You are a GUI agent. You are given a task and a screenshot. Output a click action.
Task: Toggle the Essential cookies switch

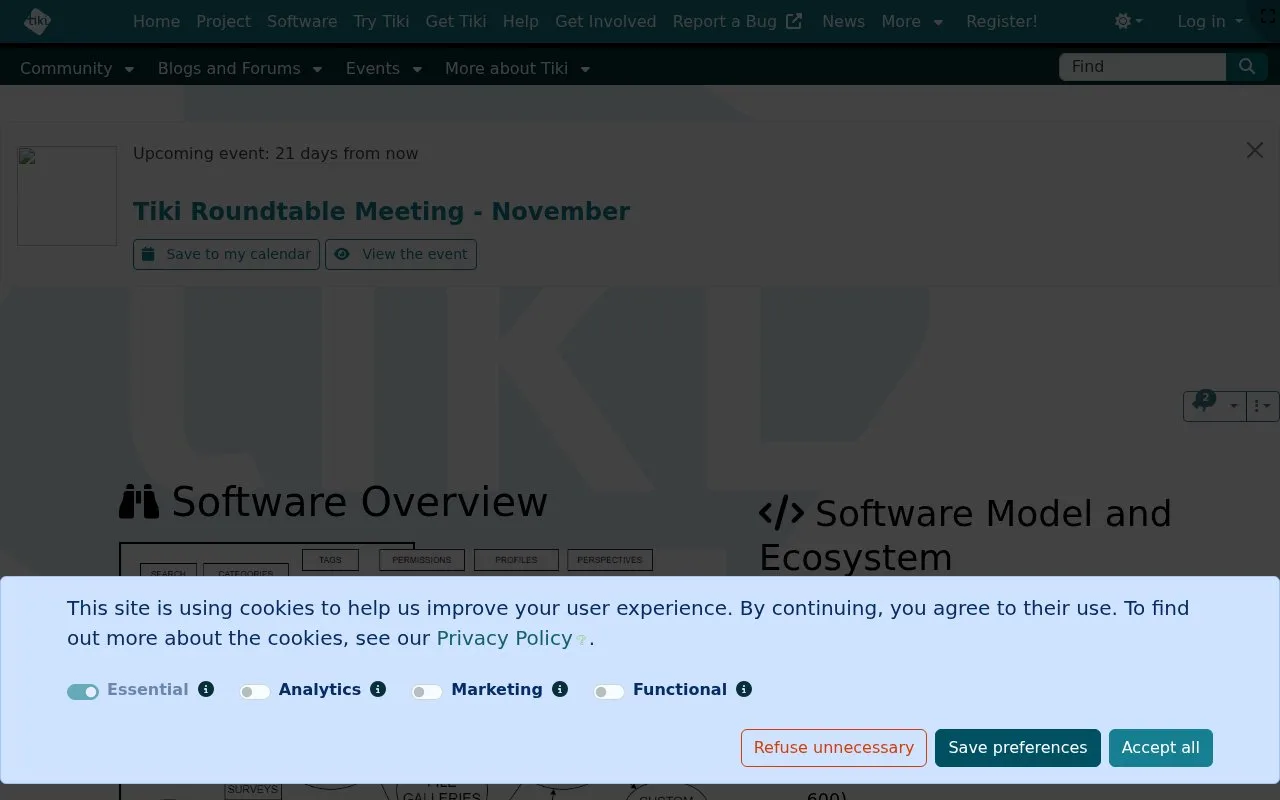(x=83, y=691)
